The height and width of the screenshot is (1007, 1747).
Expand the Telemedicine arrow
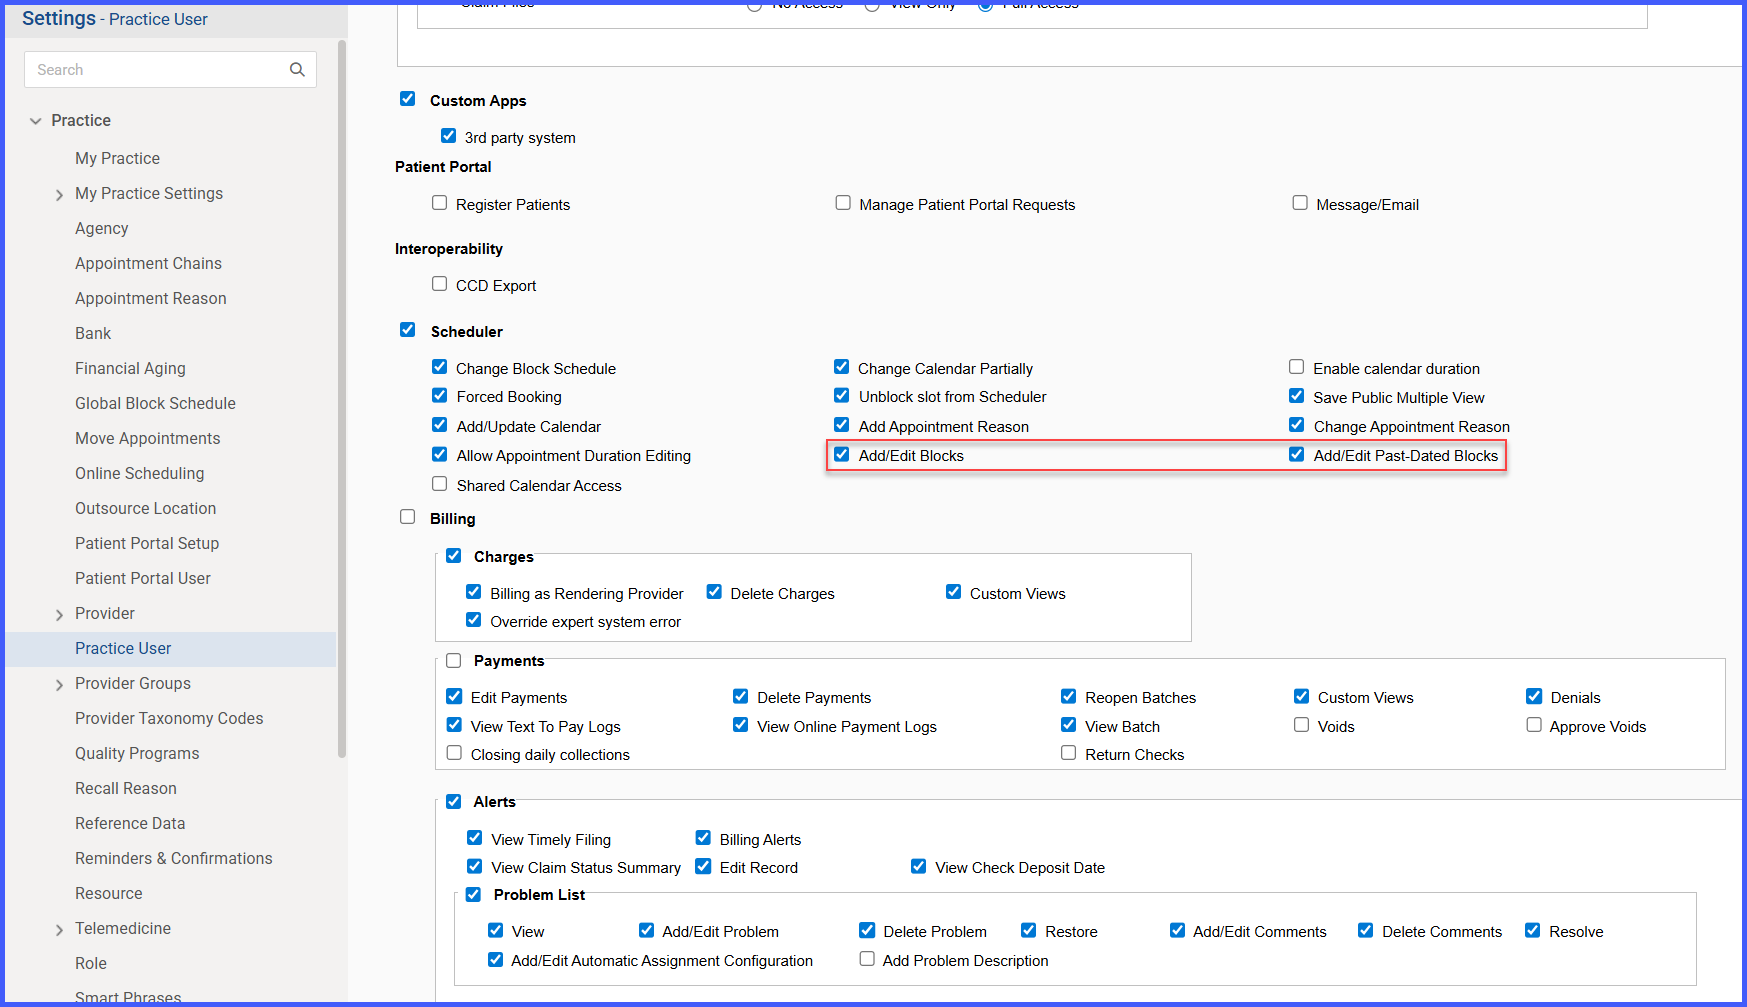[59, 930]
